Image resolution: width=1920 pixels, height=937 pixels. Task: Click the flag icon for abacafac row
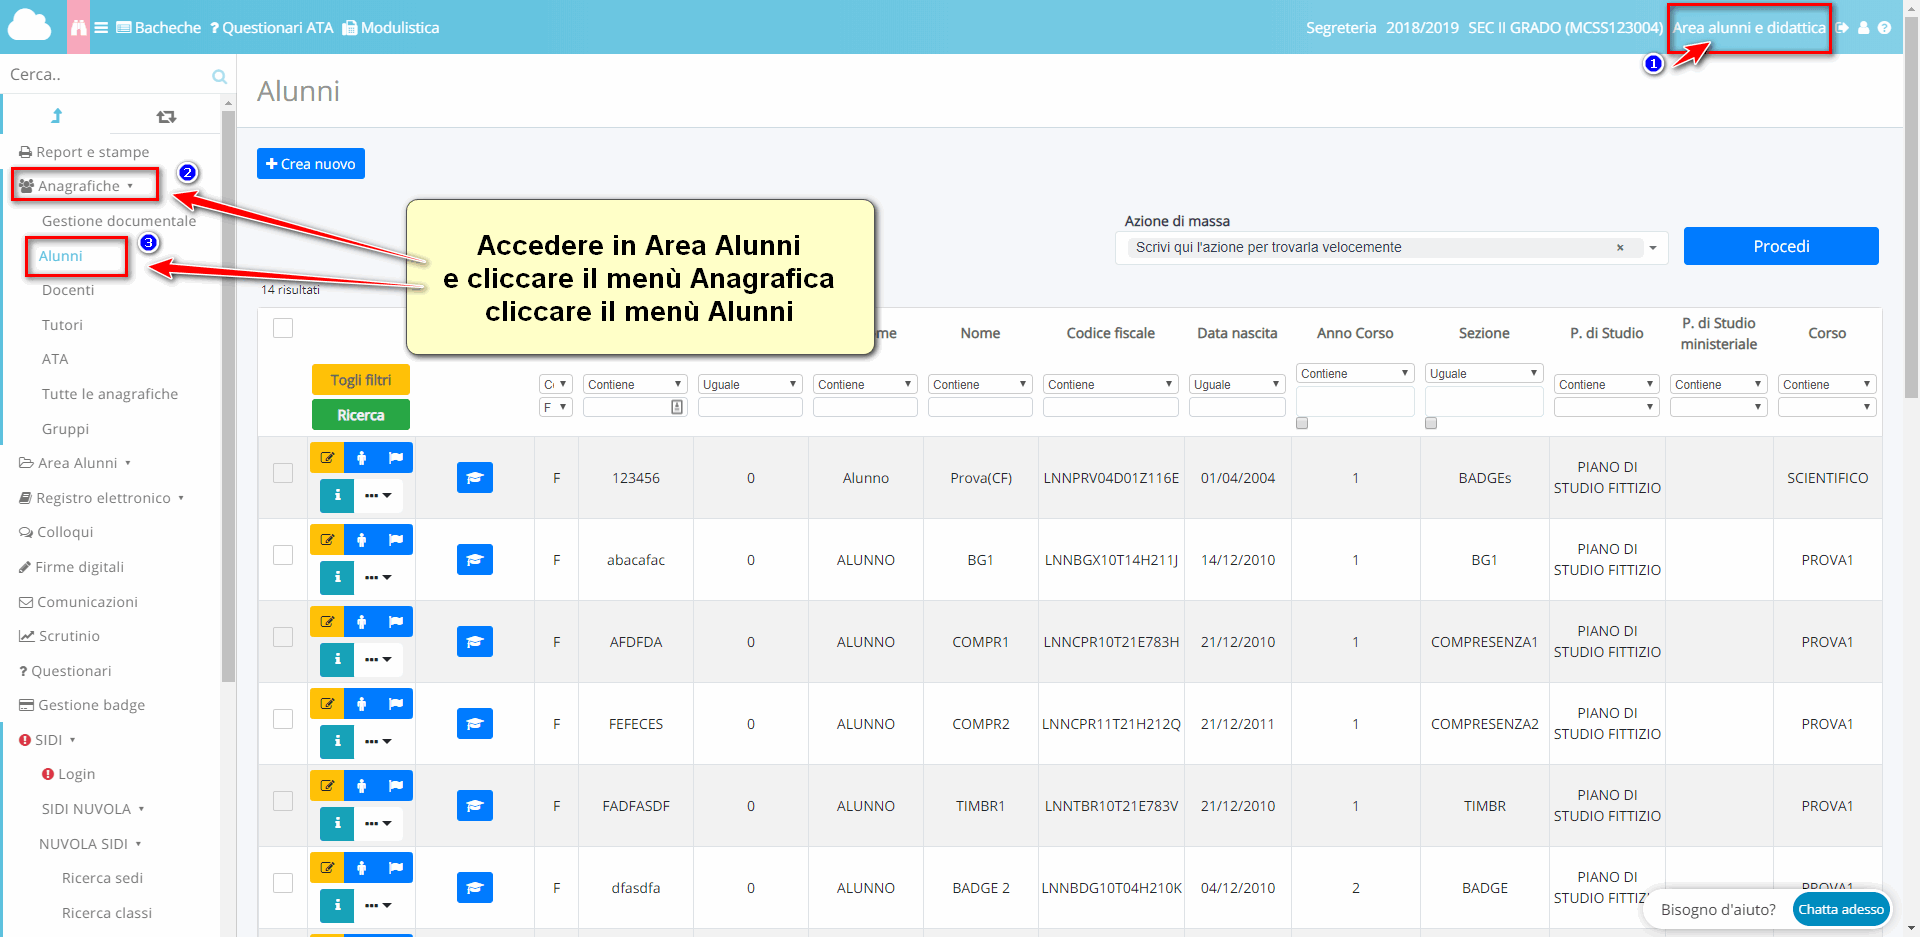pyautogui.click(x=396, y=540)
